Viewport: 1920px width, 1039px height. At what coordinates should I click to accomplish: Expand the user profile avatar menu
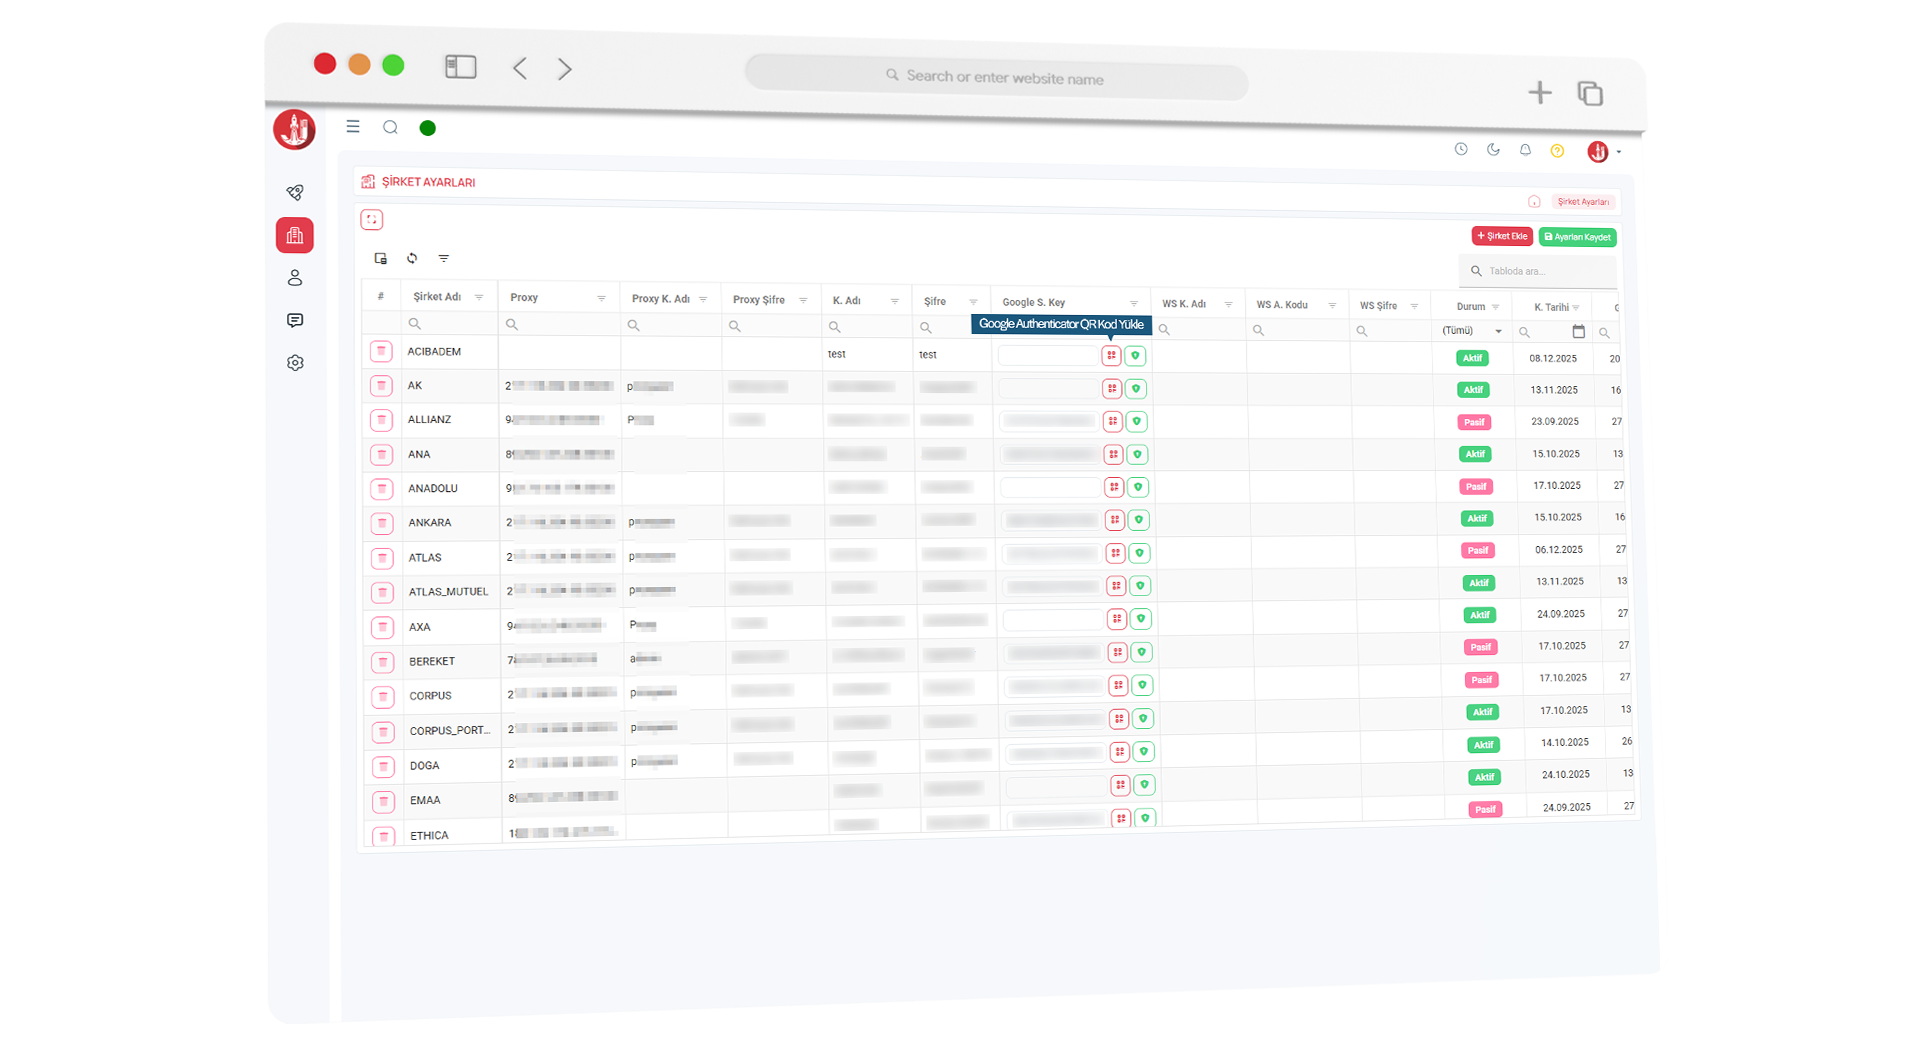1602,152
